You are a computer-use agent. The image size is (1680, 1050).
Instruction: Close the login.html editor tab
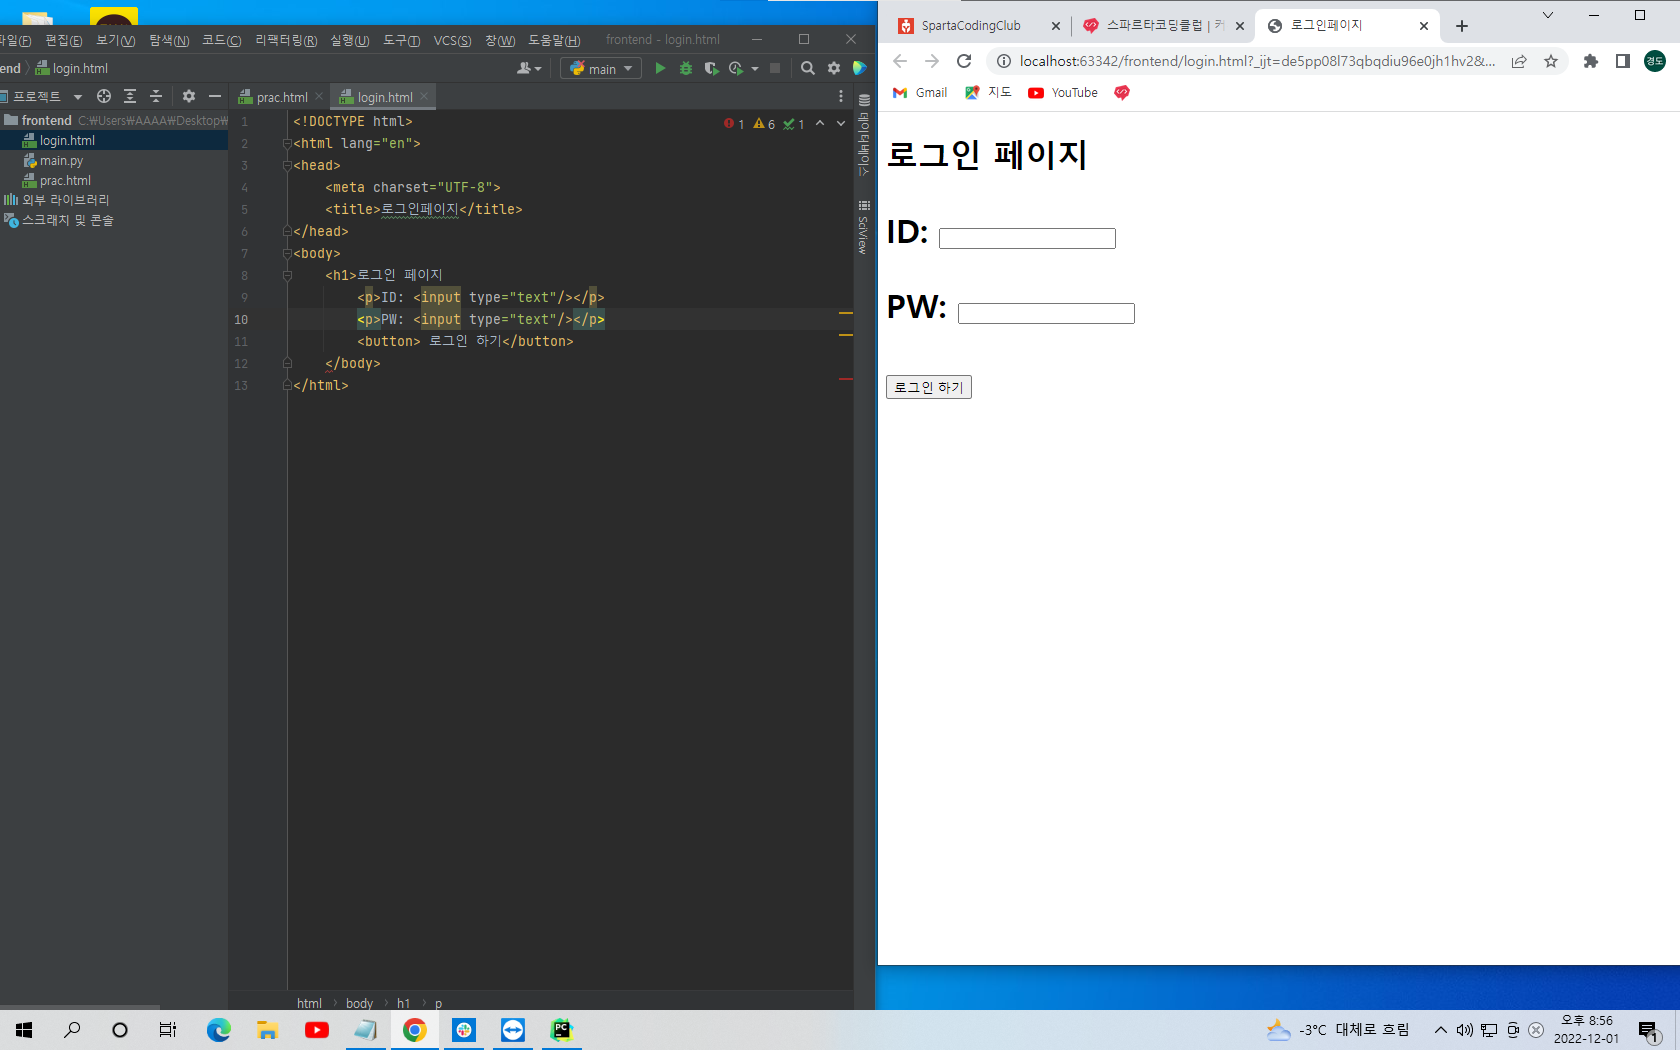[x=424, y=96]
